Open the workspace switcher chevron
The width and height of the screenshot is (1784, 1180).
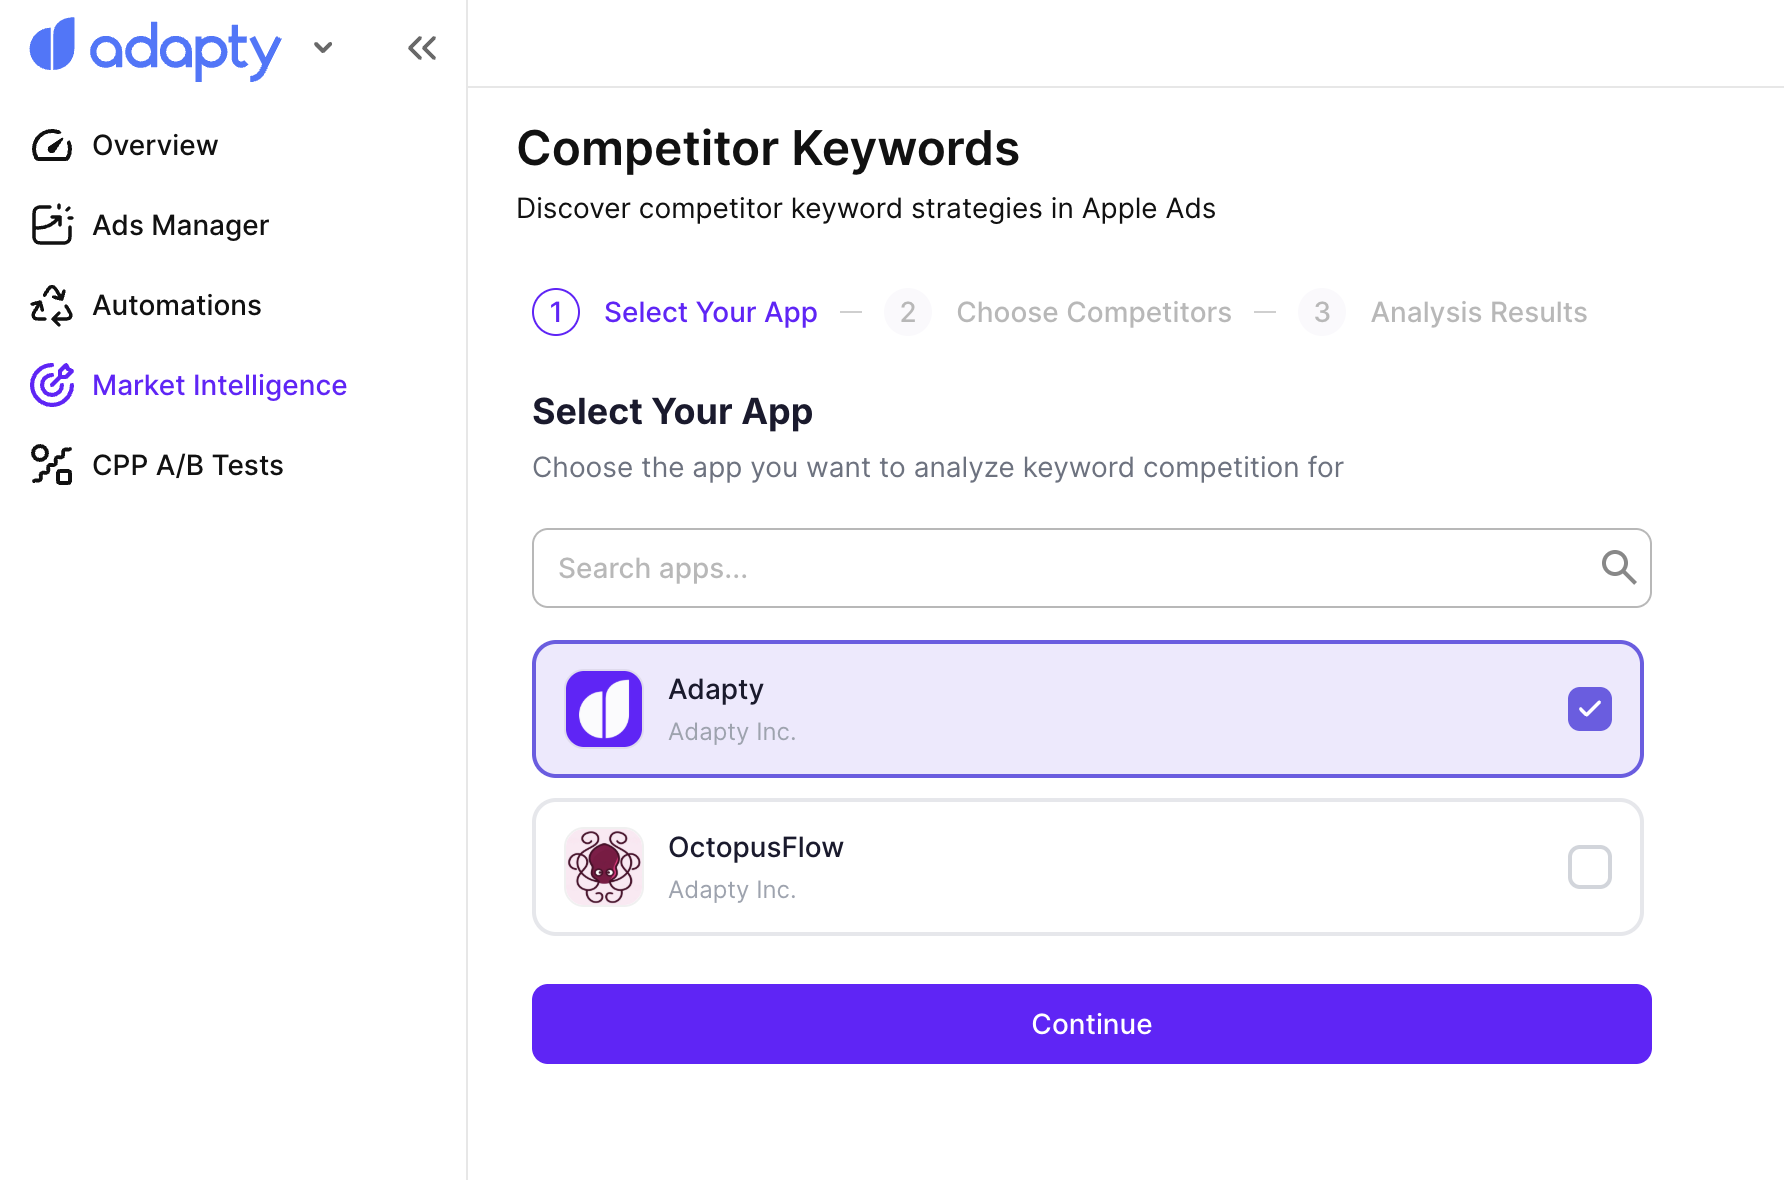point(322,47)
